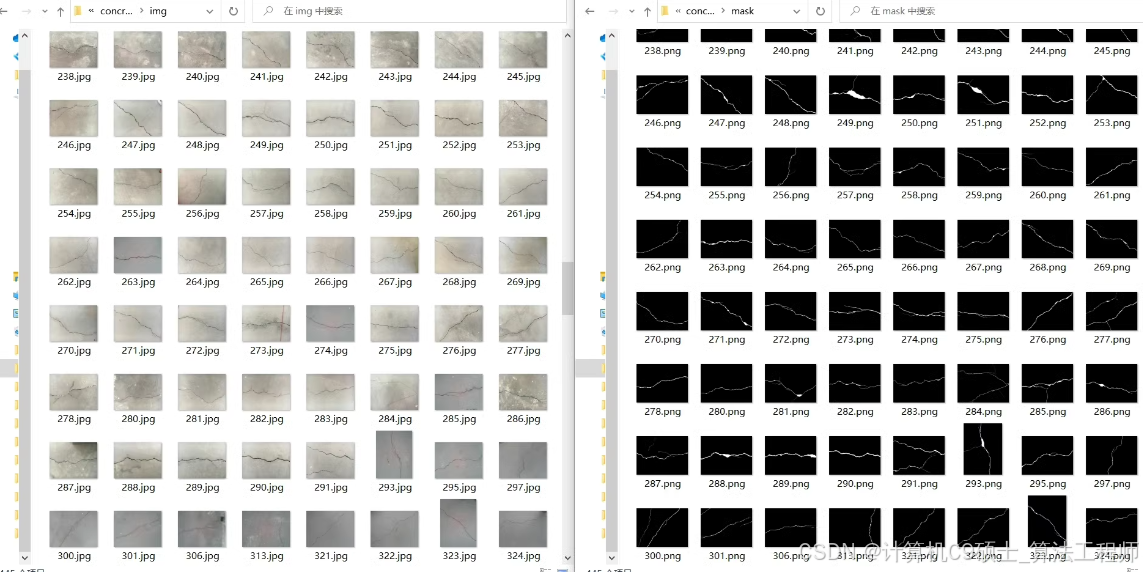Select mask thumbnail 249.png
The height and width of the screenshot is (572, 1143).
tap(855, 95)
